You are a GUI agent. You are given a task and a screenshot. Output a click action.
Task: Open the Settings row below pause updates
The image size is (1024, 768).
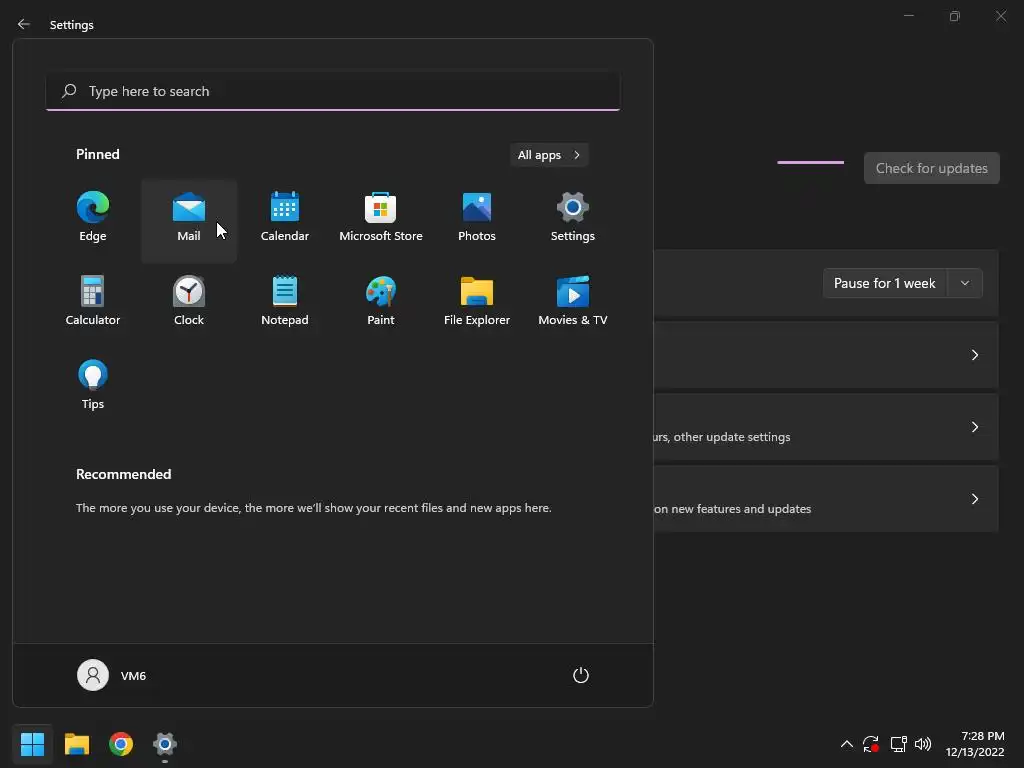click(x=825, y=355)
